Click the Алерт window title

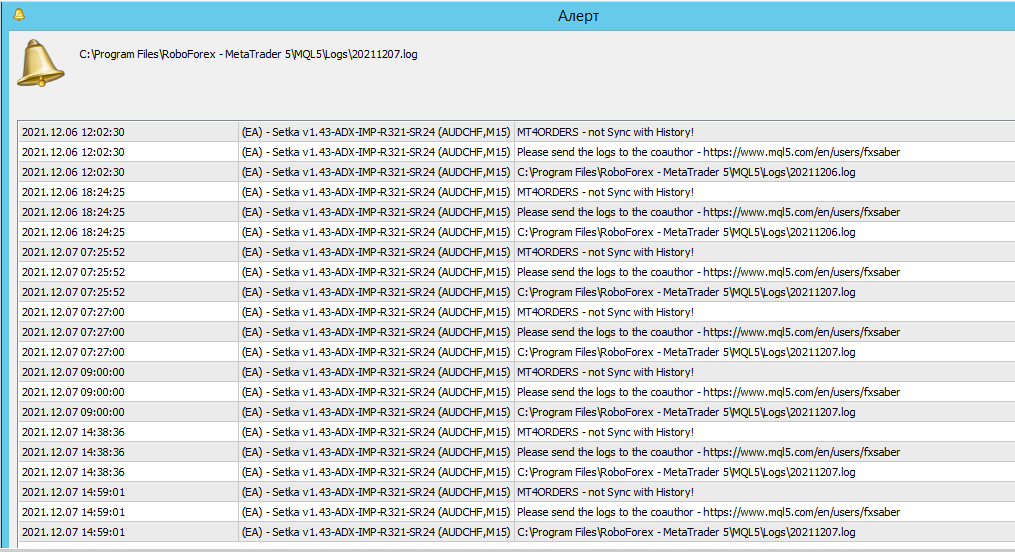point(578,16)
